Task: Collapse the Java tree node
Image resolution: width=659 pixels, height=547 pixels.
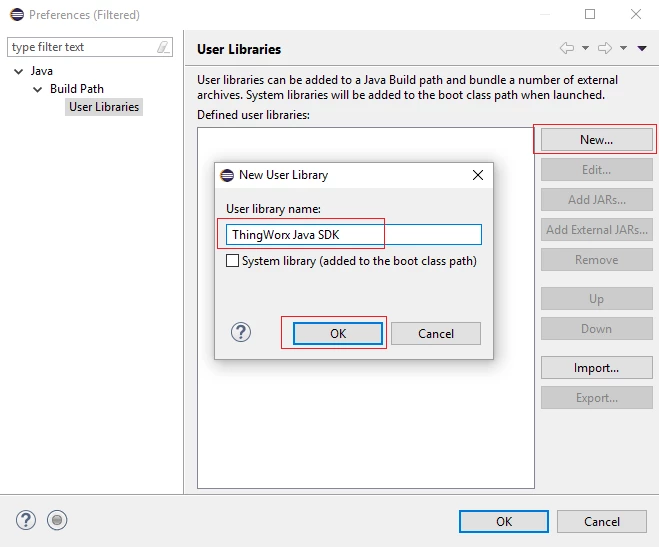Action: tap(18, 71)
